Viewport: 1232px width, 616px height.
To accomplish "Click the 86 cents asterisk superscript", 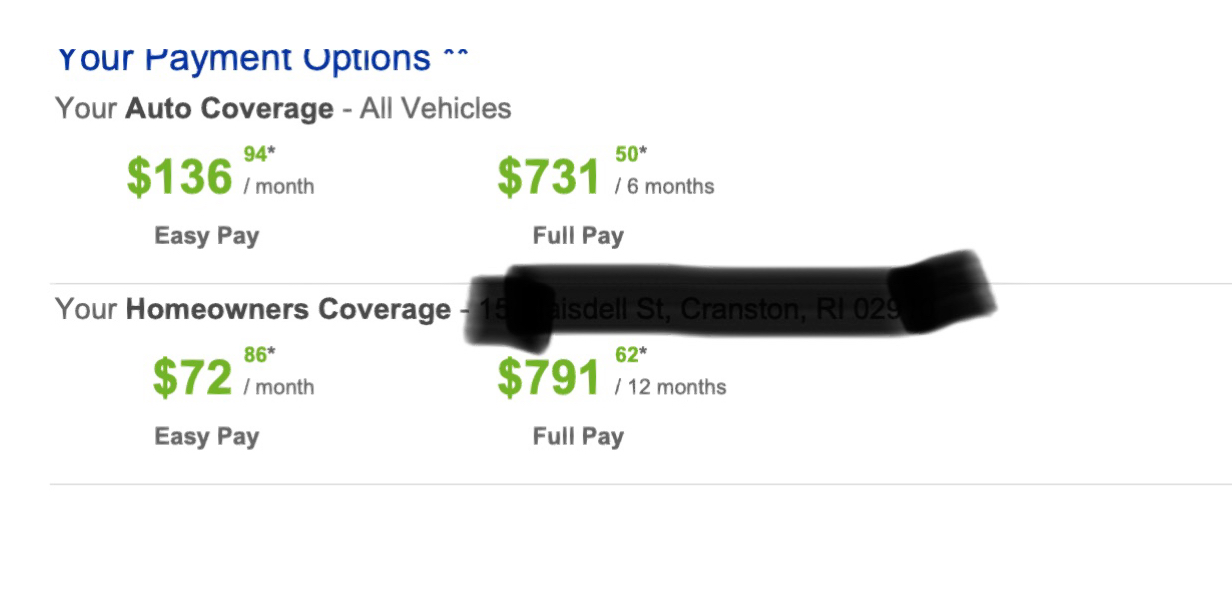I will [x=259, y=354].
